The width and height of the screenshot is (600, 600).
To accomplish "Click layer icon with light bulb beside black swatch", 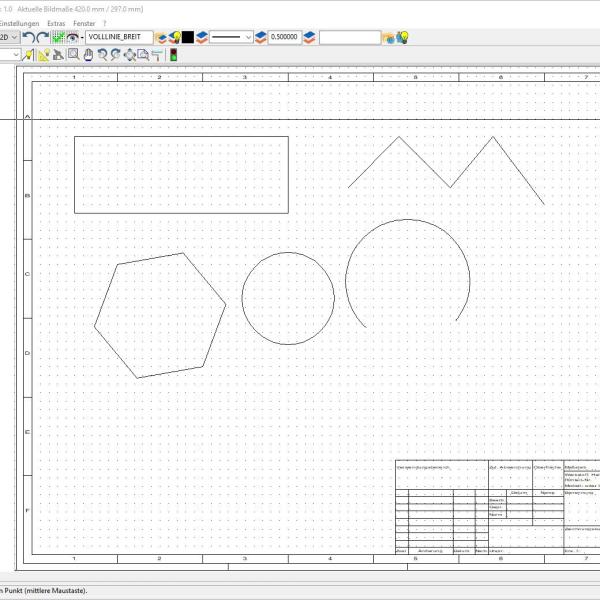I will point(174,38).
